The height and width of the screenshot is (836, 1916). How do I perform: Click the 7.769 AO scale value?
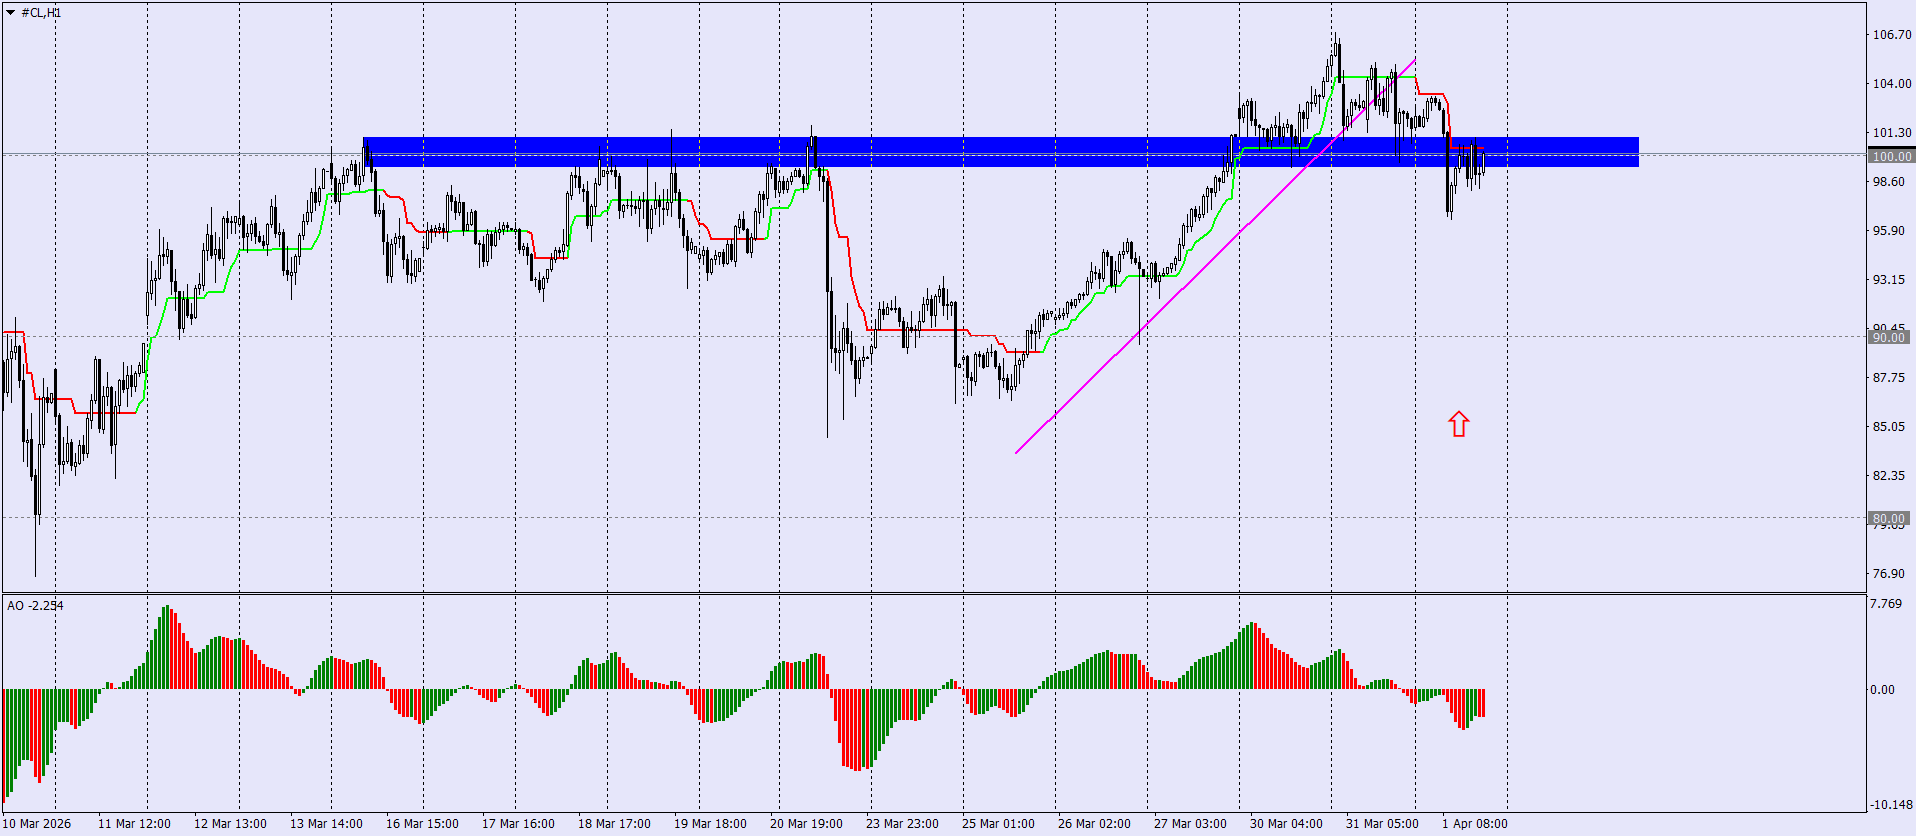click(1886, 603)
